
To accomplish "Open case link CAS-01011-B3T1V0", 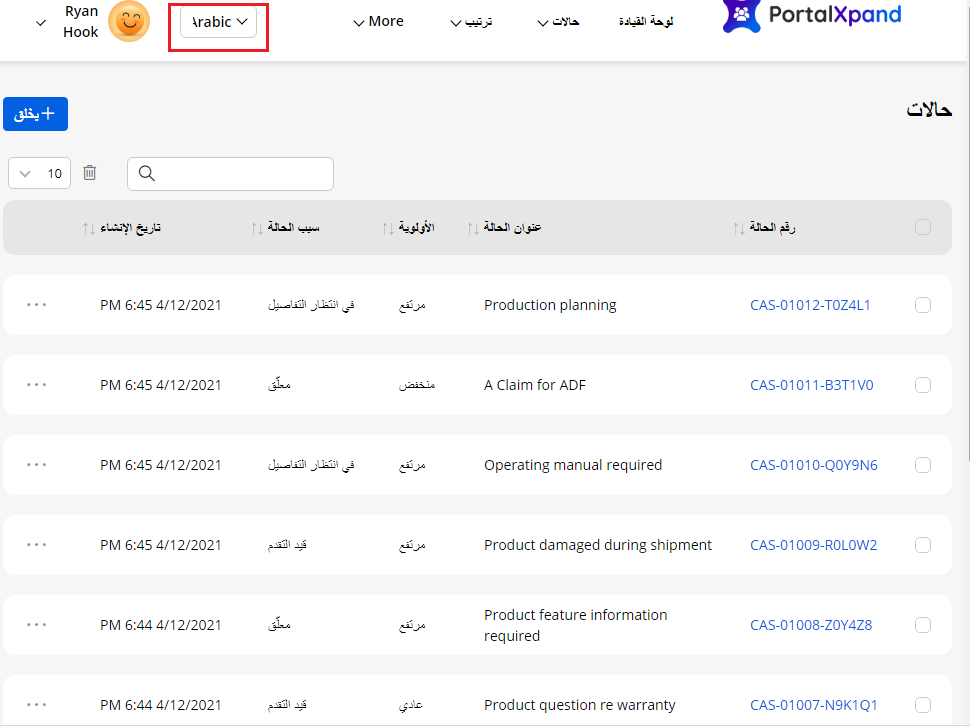I will (x=811, y=385).
